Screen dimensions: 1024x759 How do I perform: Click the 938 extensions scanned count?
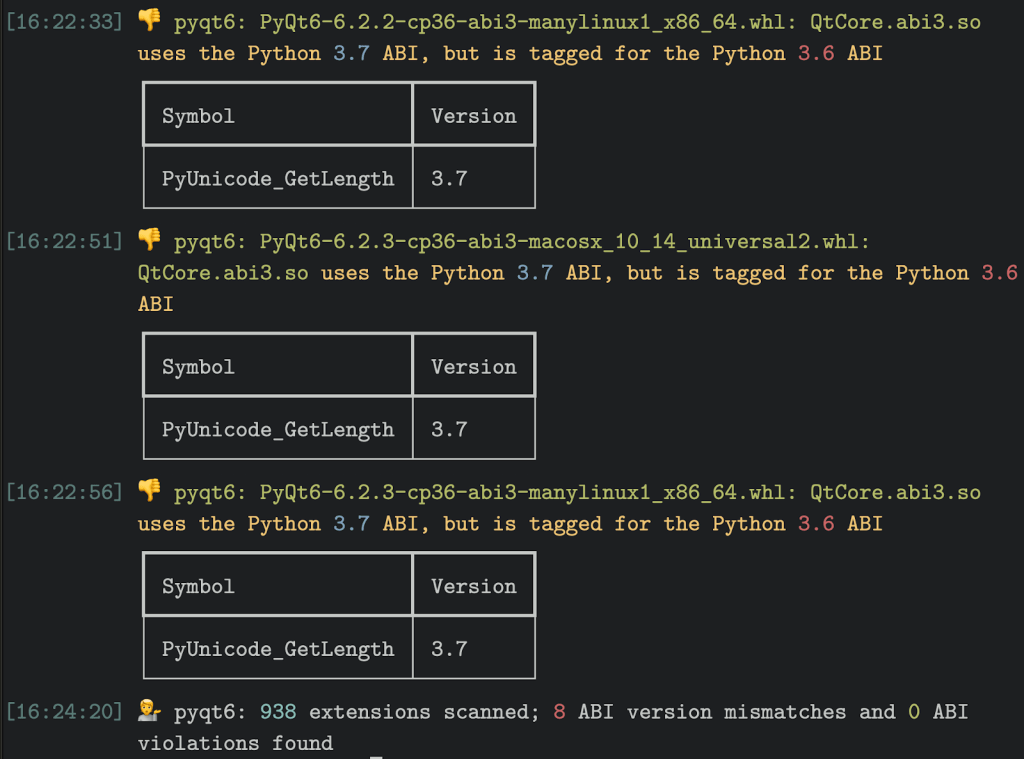tap(278, 712)
